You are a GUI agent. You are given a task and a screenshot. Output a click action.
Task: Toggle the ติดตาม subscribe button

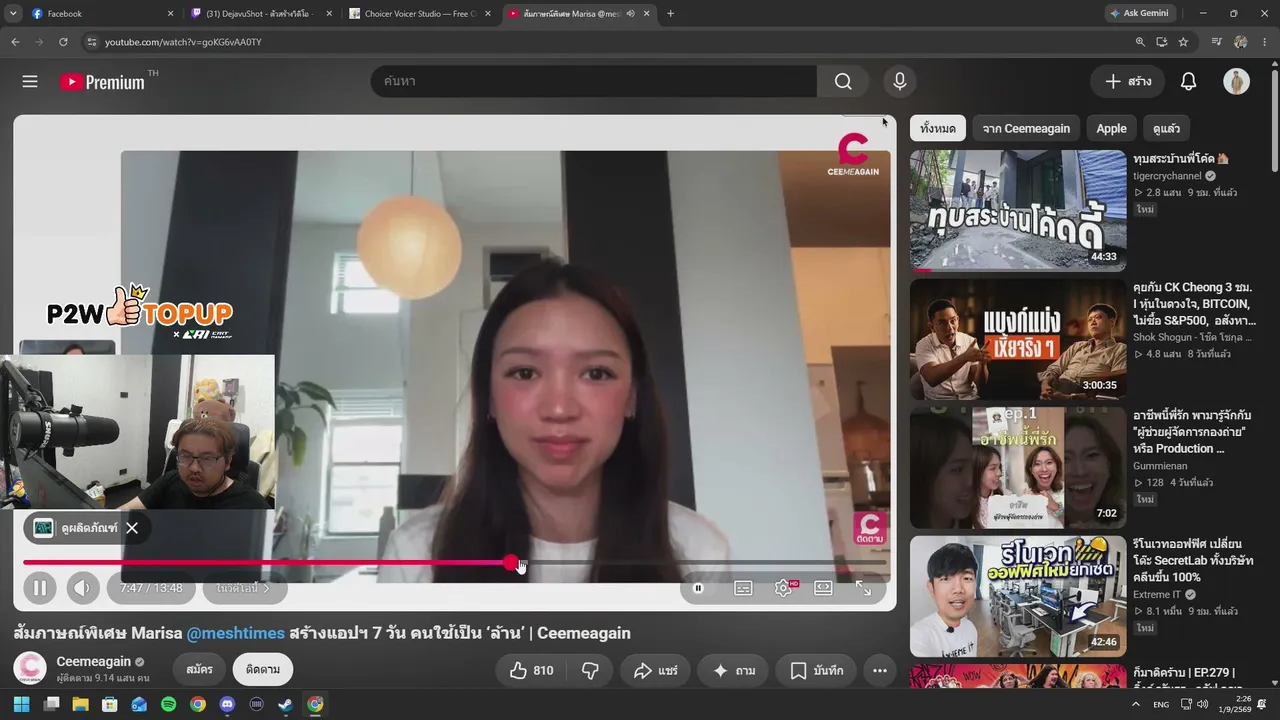[262, 670]
